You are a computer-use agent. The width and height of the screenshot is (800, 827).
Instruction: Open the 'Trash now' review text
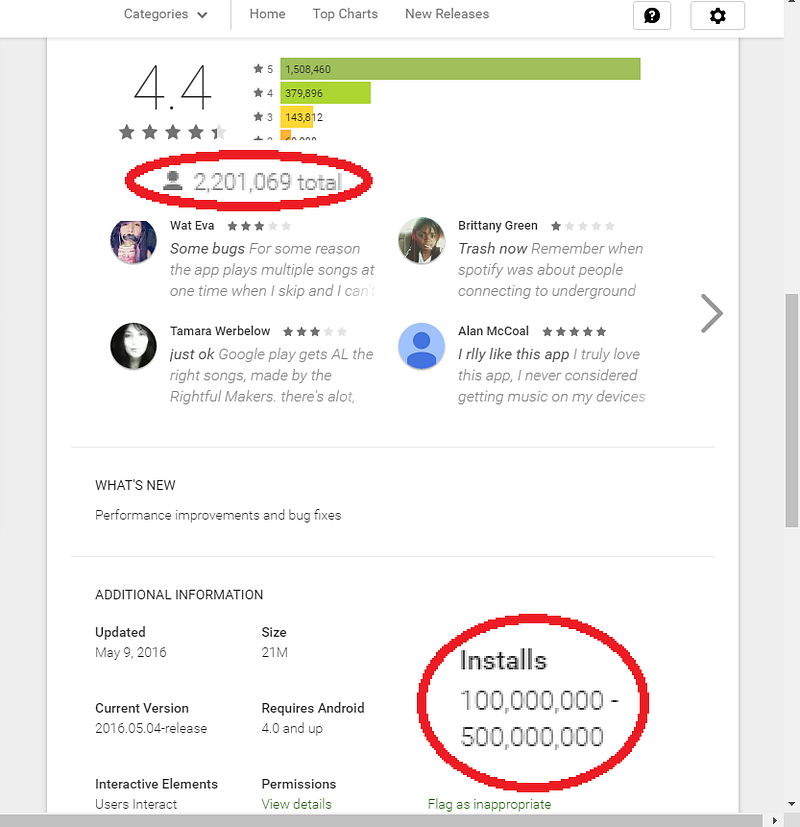551,270
